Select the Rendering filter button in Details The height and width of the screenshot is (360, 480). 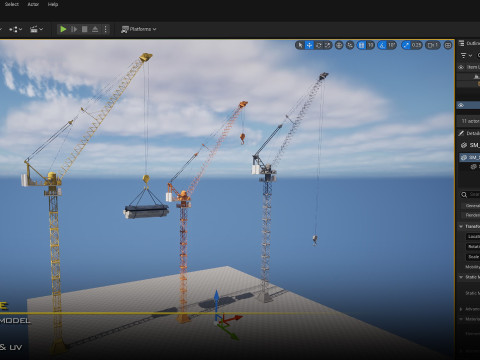pos(472,215)
